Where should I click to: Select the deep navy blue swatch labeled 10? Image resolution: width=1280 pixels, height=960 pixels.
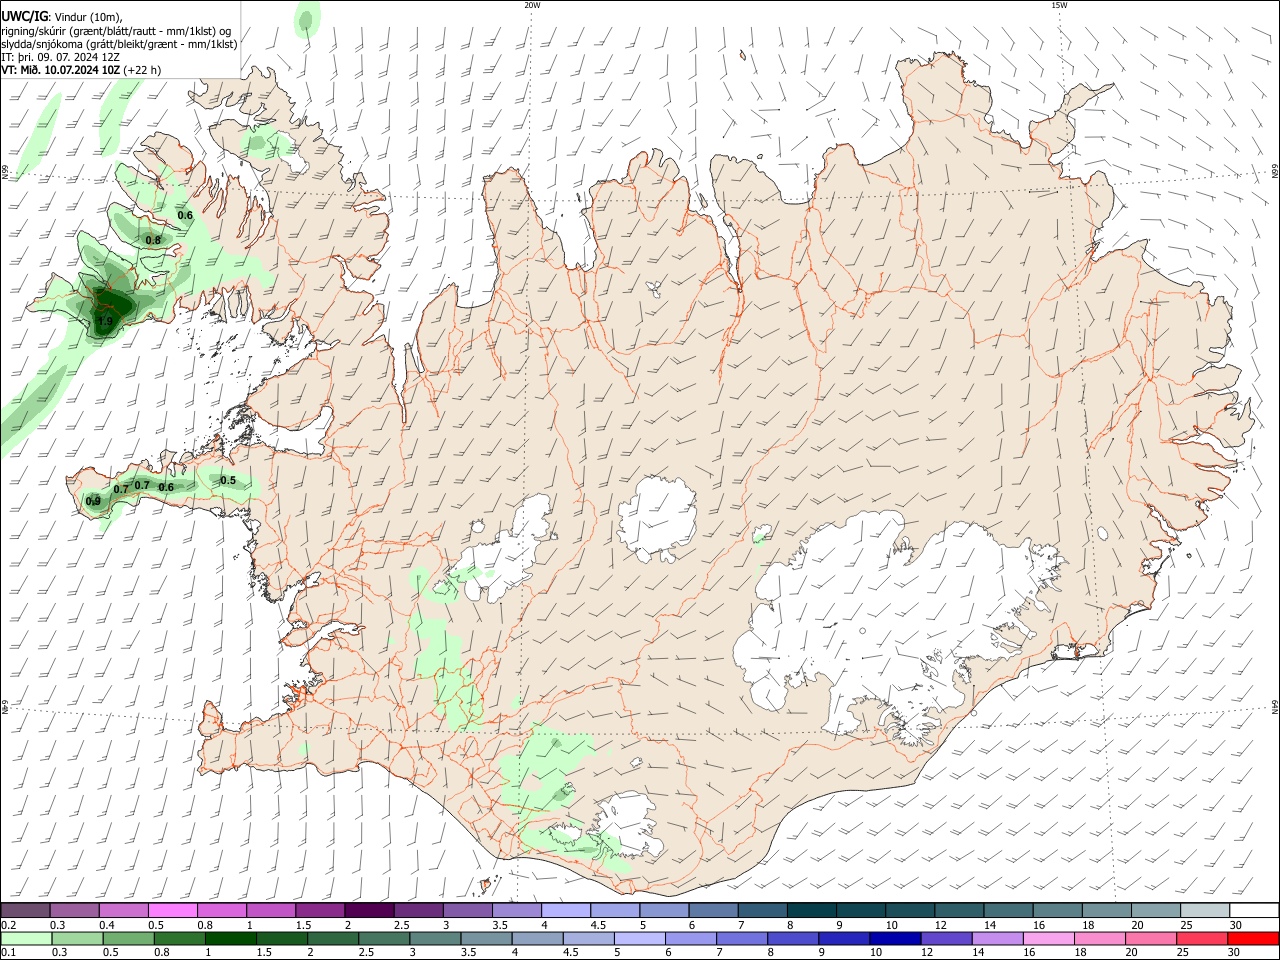coord(894,938)
